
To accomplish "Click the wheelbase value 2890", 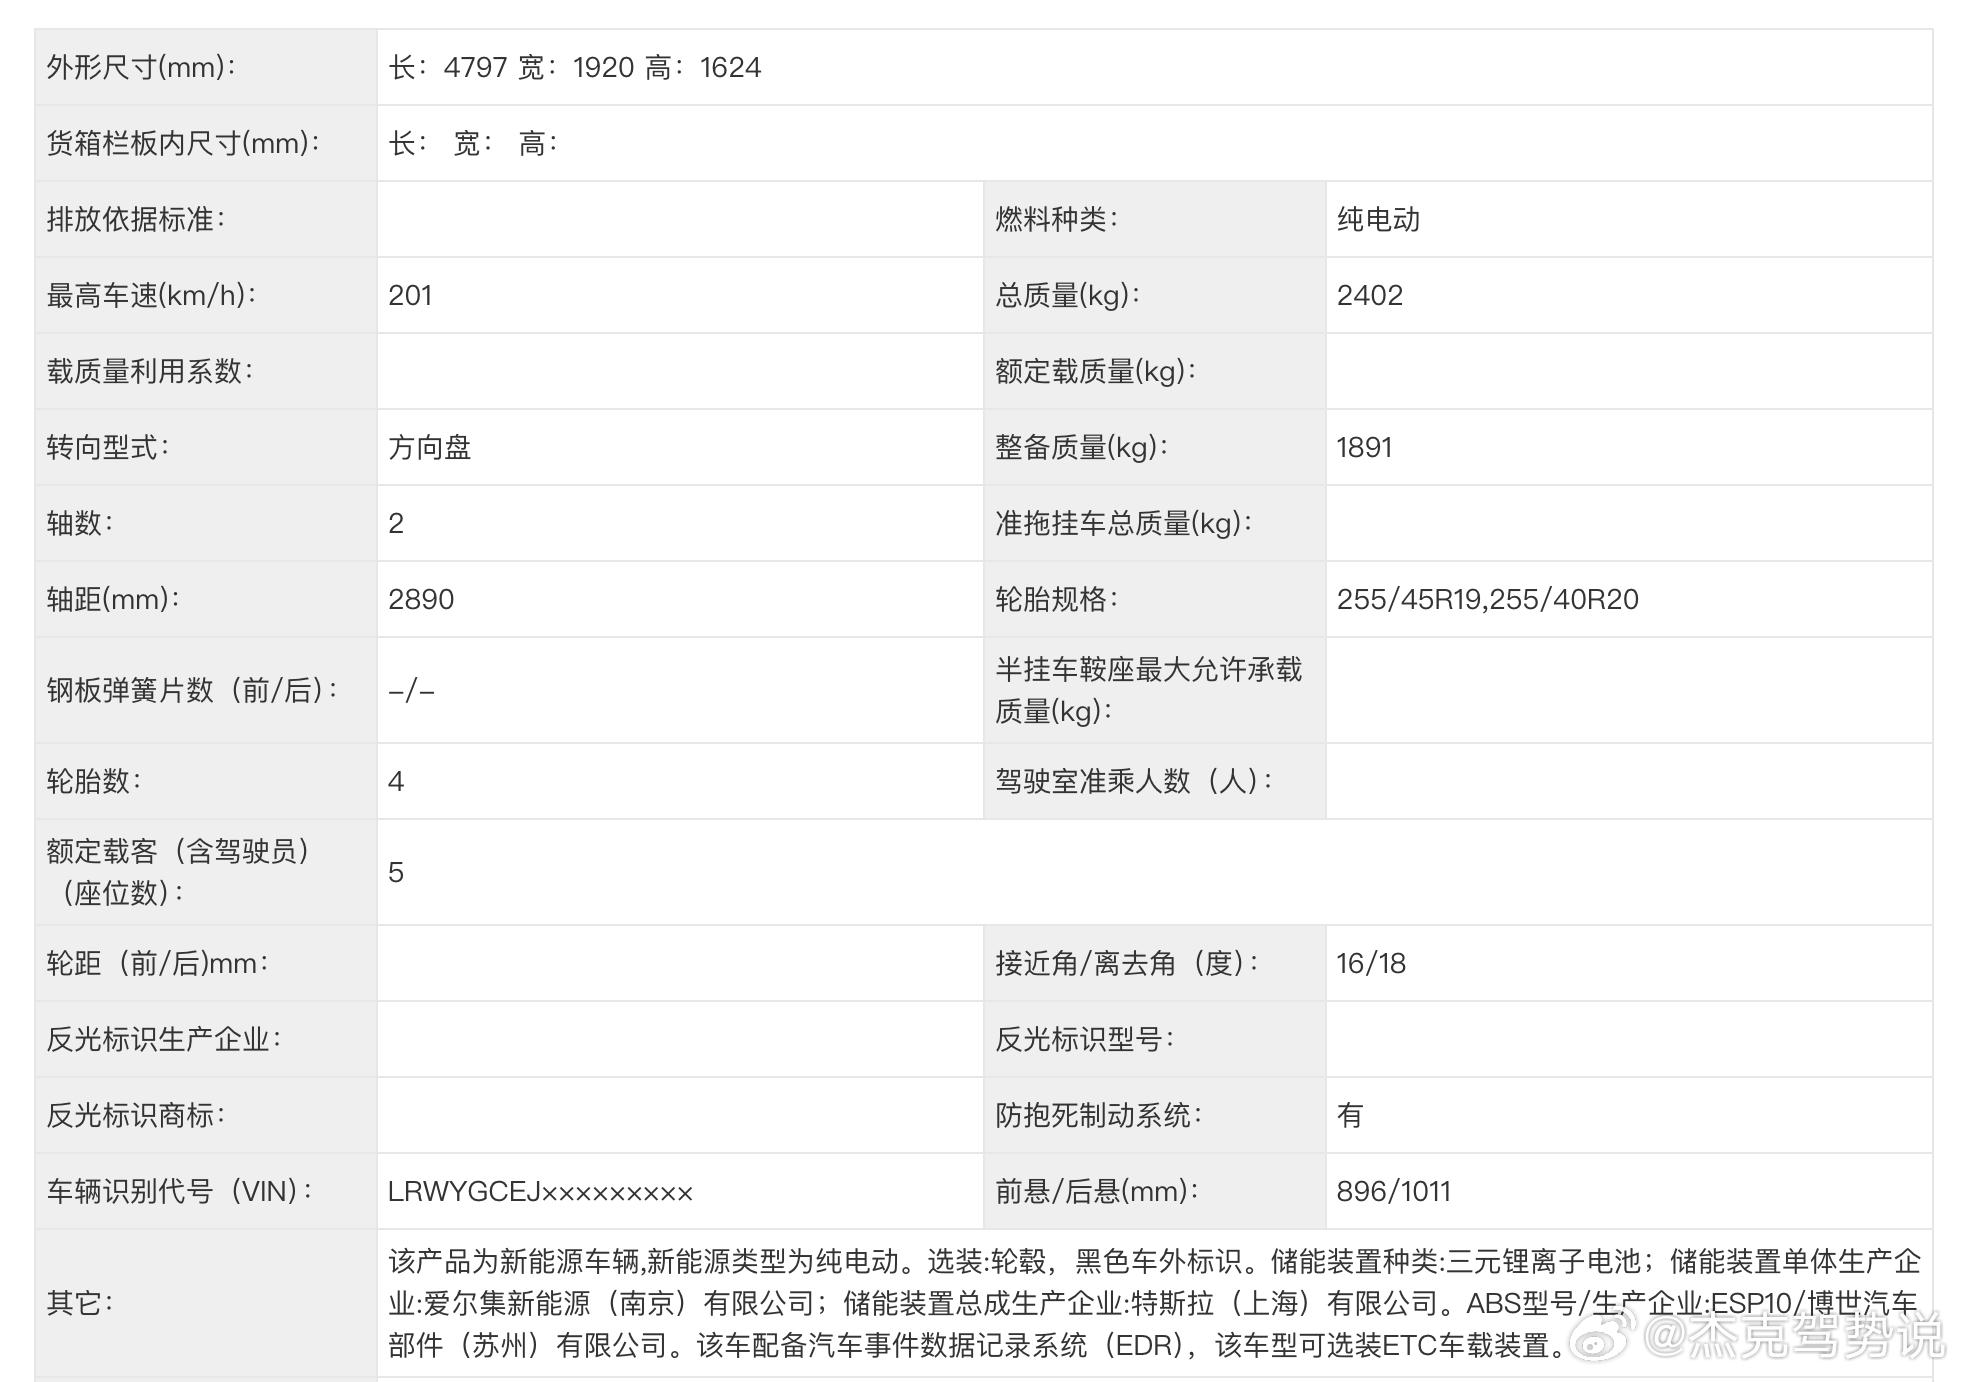I will (421, 599).
